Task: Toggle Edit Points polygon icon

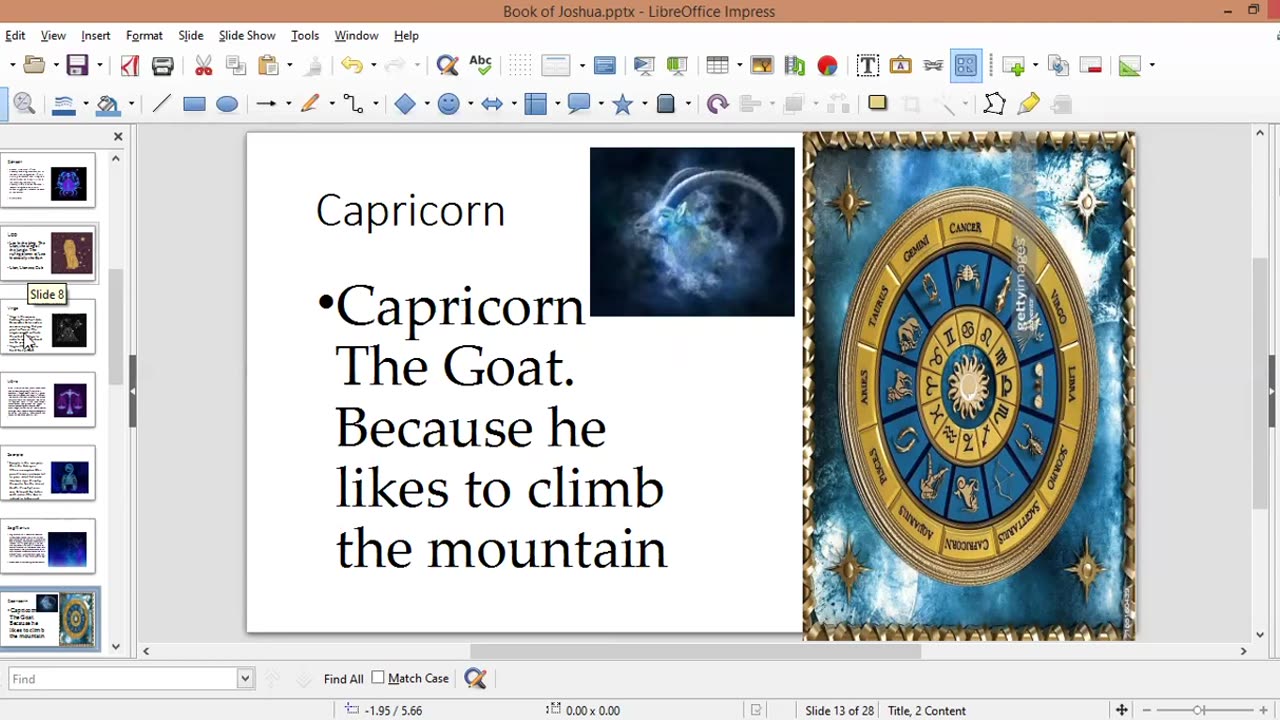Action: pos(994,103)
